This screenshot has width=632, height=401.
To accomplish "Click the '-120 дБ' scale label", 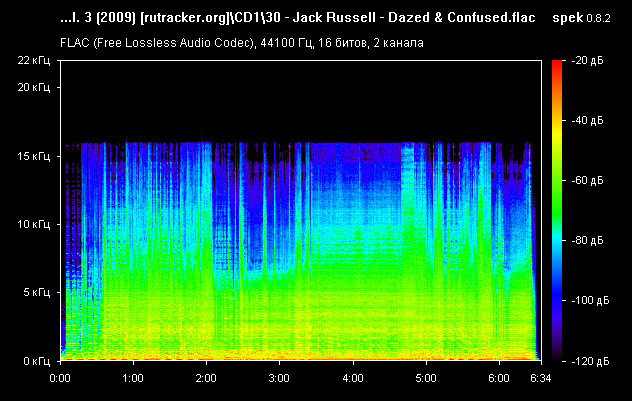I will pyautogui.click(x=590, y=361).
